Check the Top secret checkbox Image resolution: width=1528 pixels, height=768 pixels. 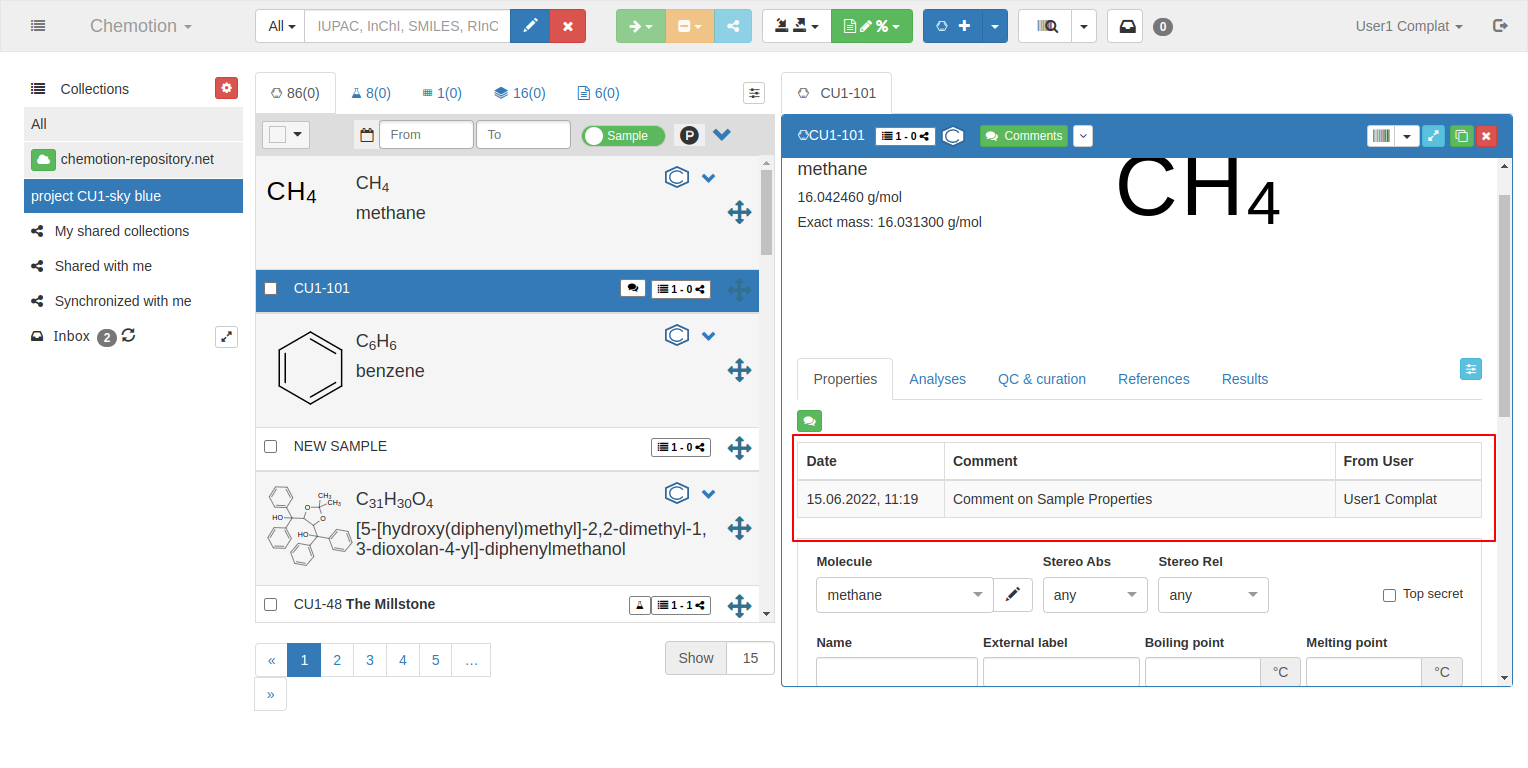[x=1389, y=595]
